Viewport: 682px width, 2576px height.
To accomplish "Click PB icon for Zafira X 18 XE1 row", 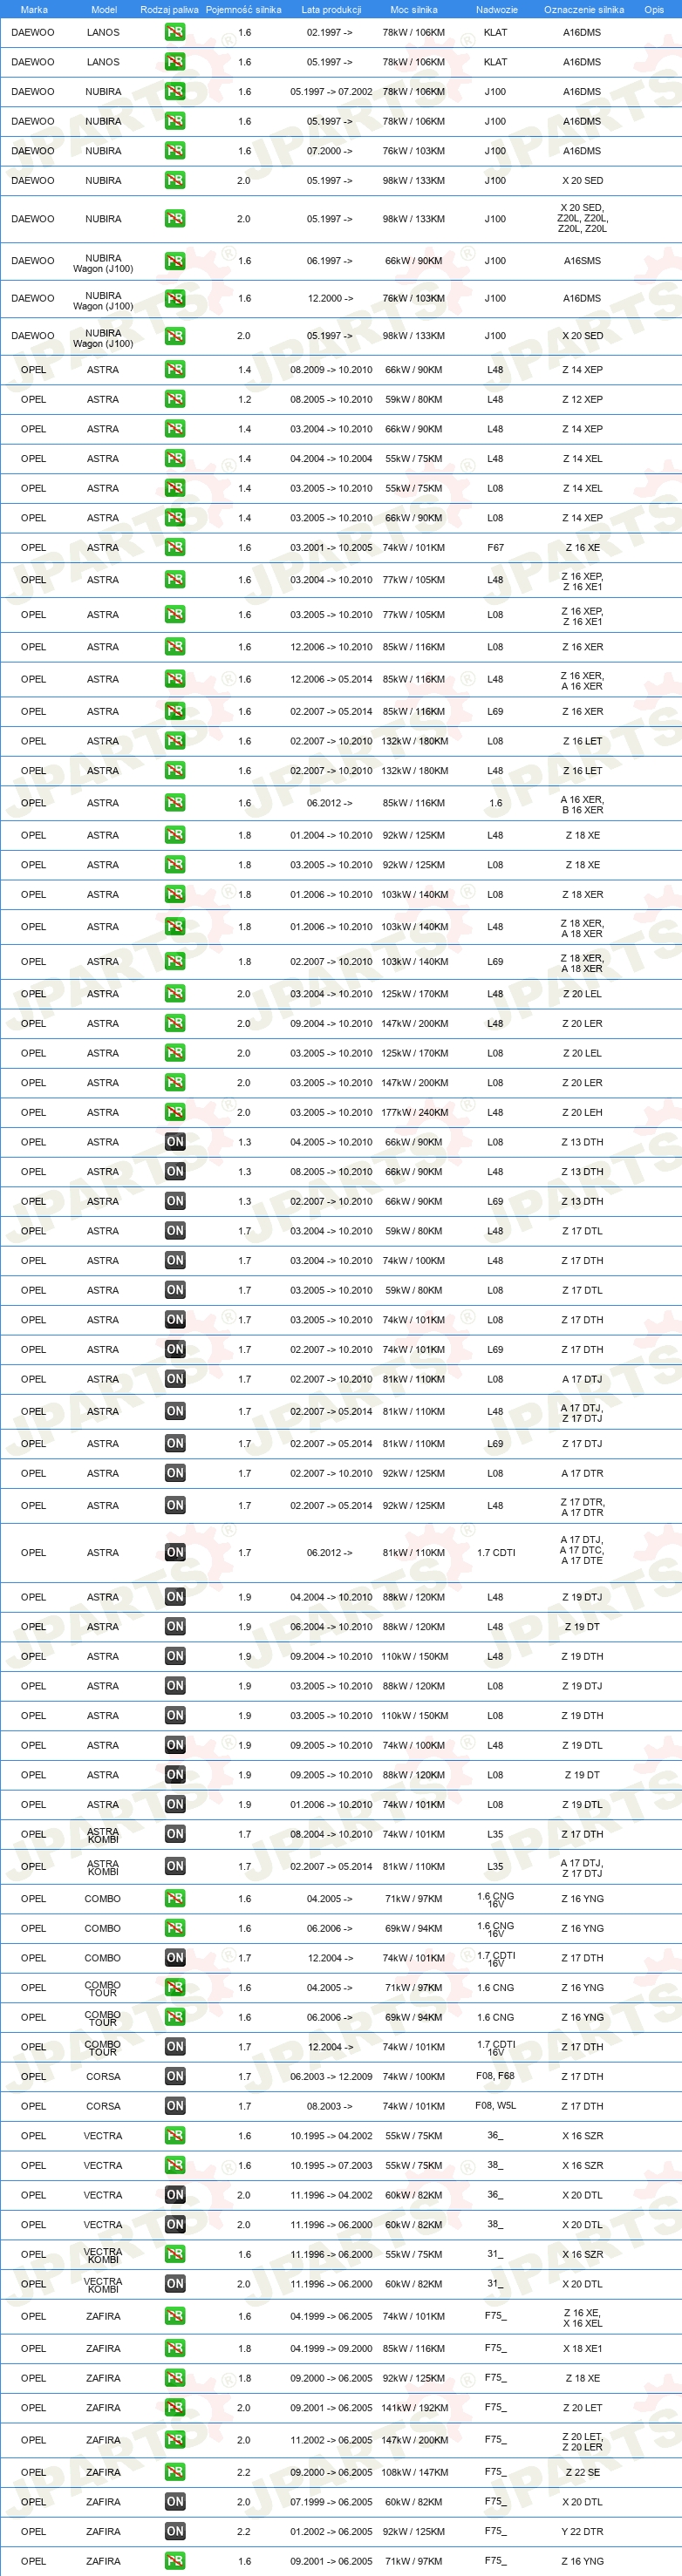I will (175, 2348).
